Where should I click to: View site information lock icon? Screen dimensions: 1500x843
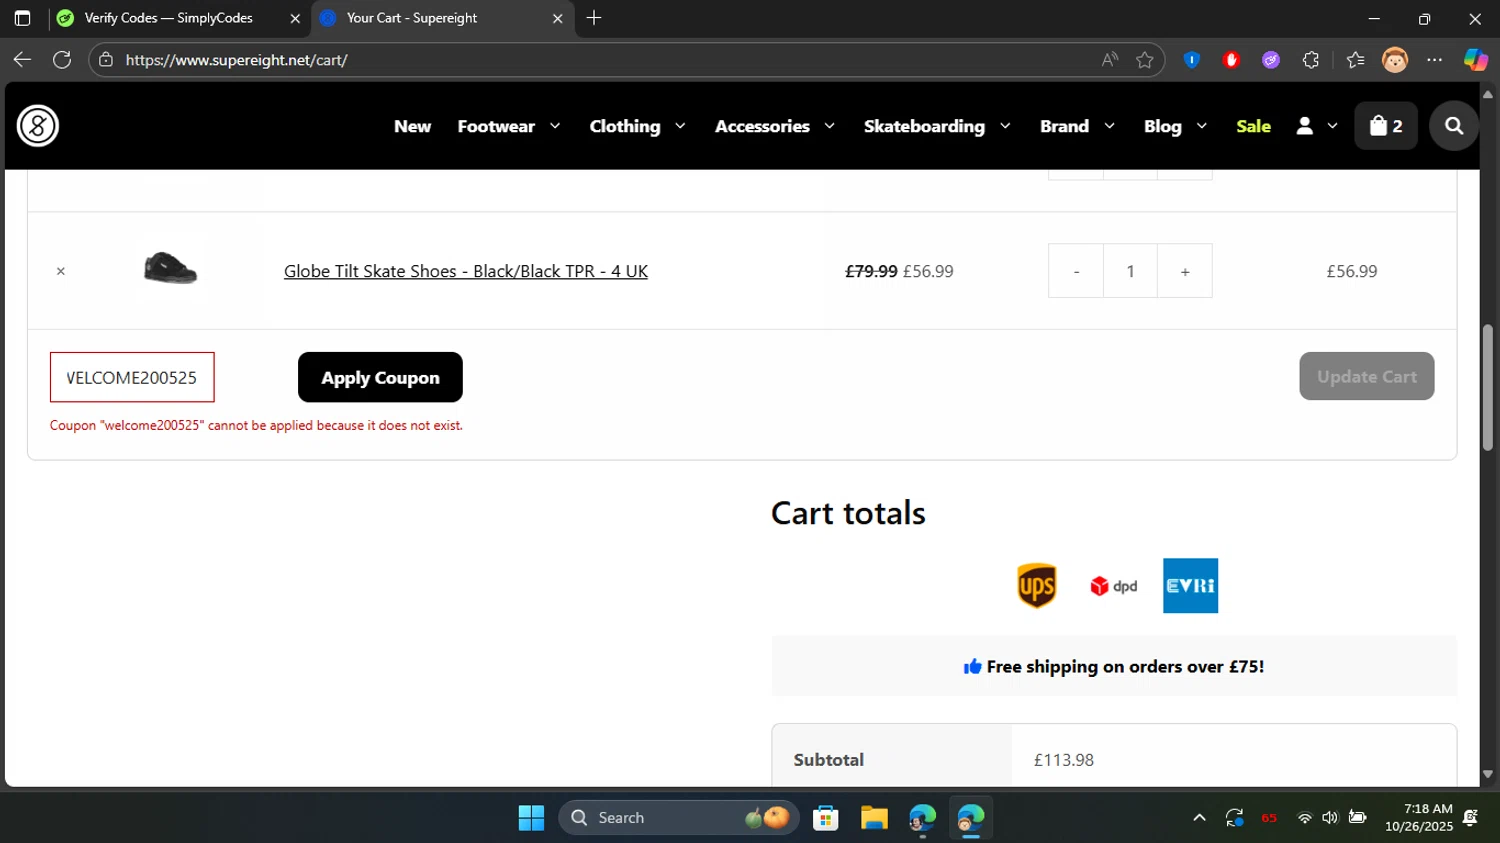click(x=106, y=60)
